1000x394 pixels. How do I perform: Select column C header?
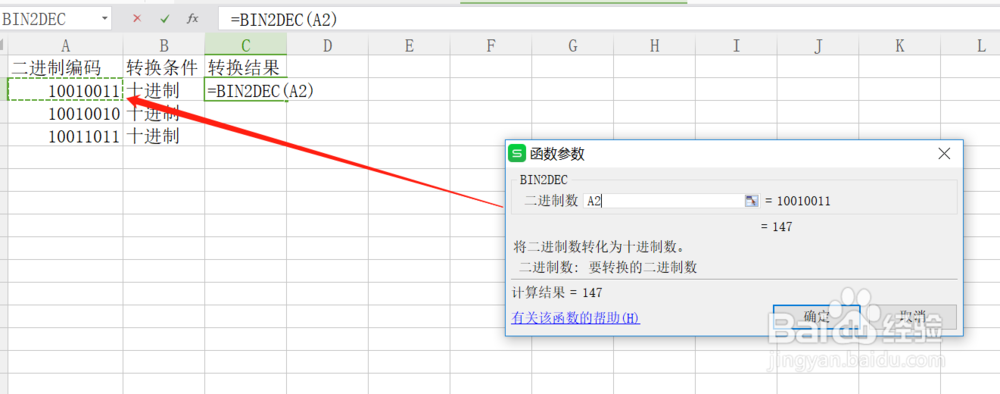tap(246, 45)
